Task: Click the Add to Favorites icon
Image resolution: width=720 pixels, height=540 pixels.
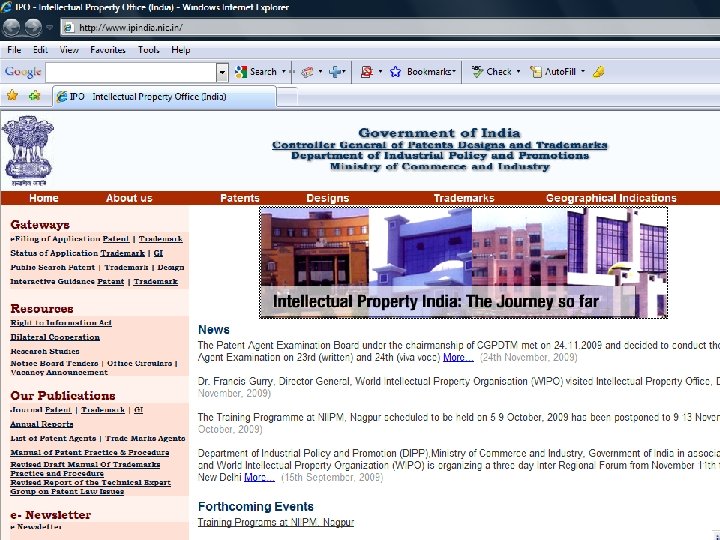Action: 34,96
